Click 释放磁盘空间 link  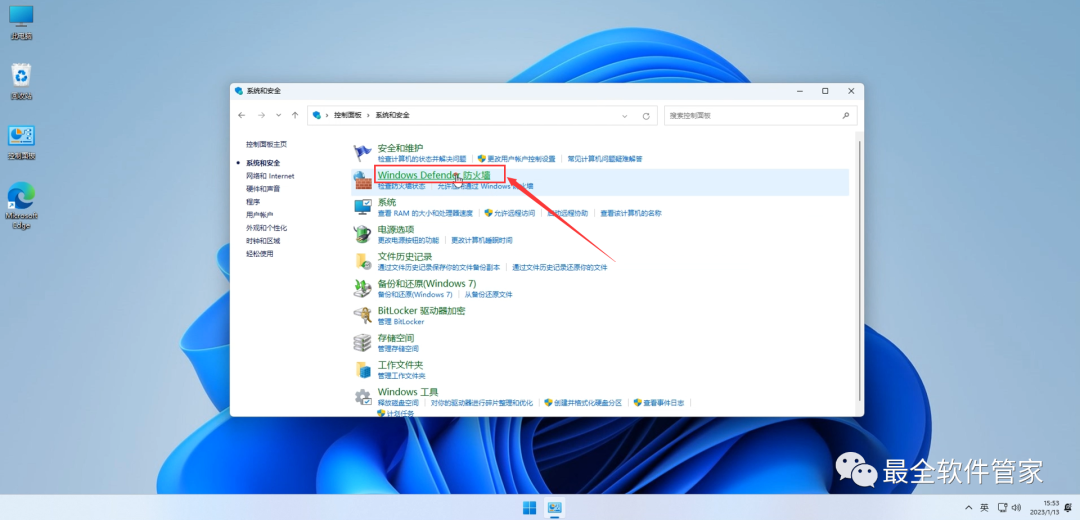click(398, 403)
